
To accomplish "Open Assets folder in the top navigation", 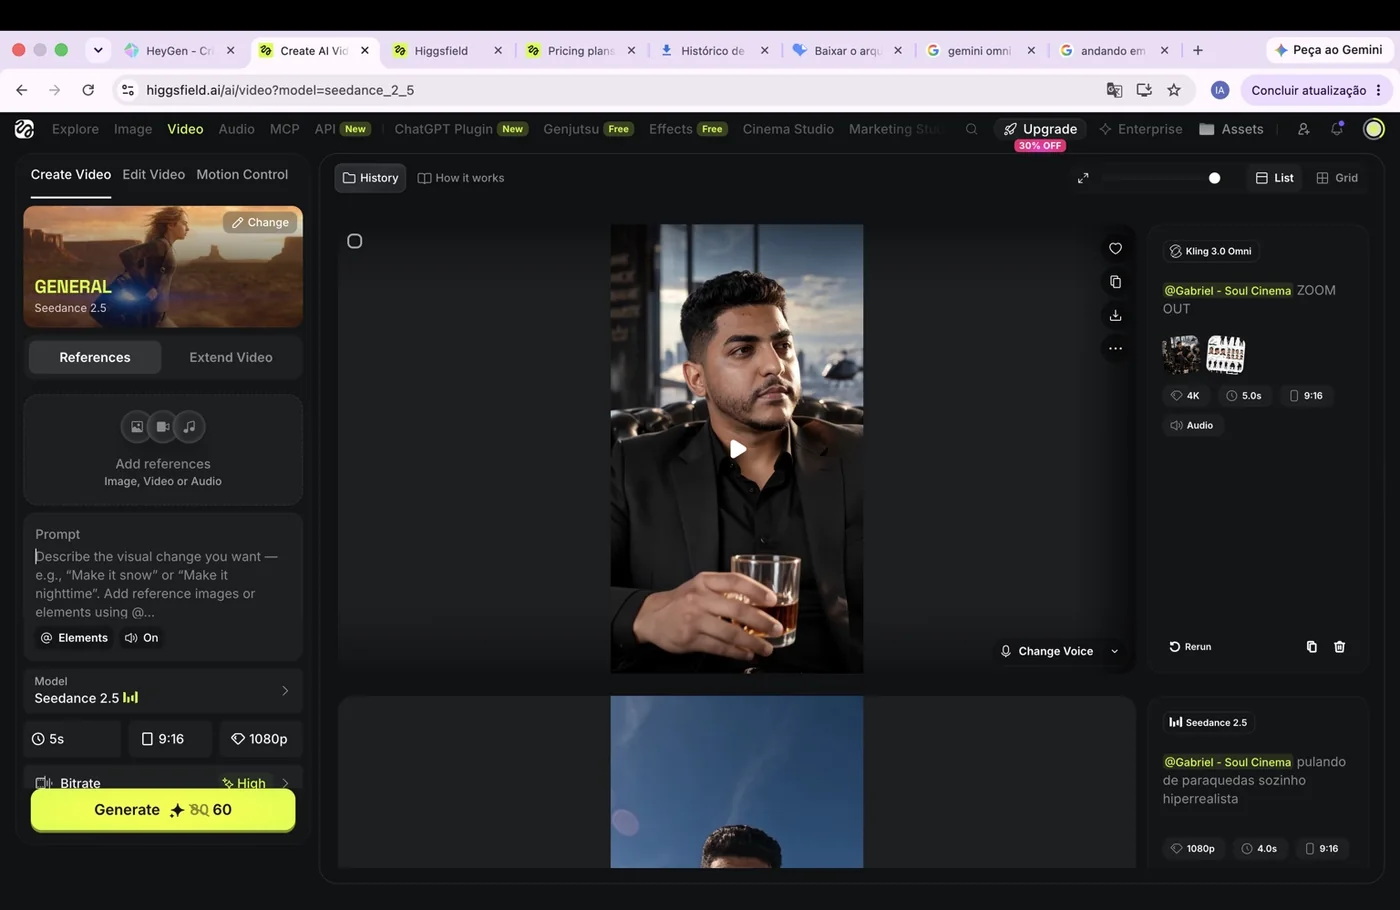I will (1231, 129).
